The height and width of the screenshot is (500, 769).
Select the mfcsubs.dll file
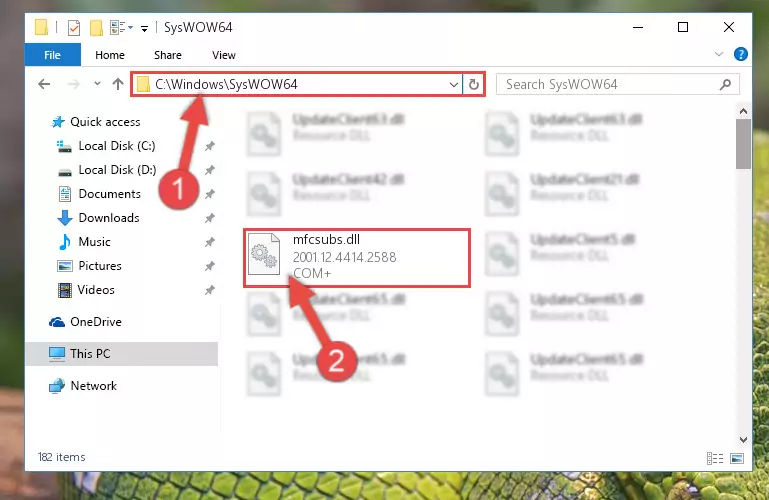pos(357,257)
